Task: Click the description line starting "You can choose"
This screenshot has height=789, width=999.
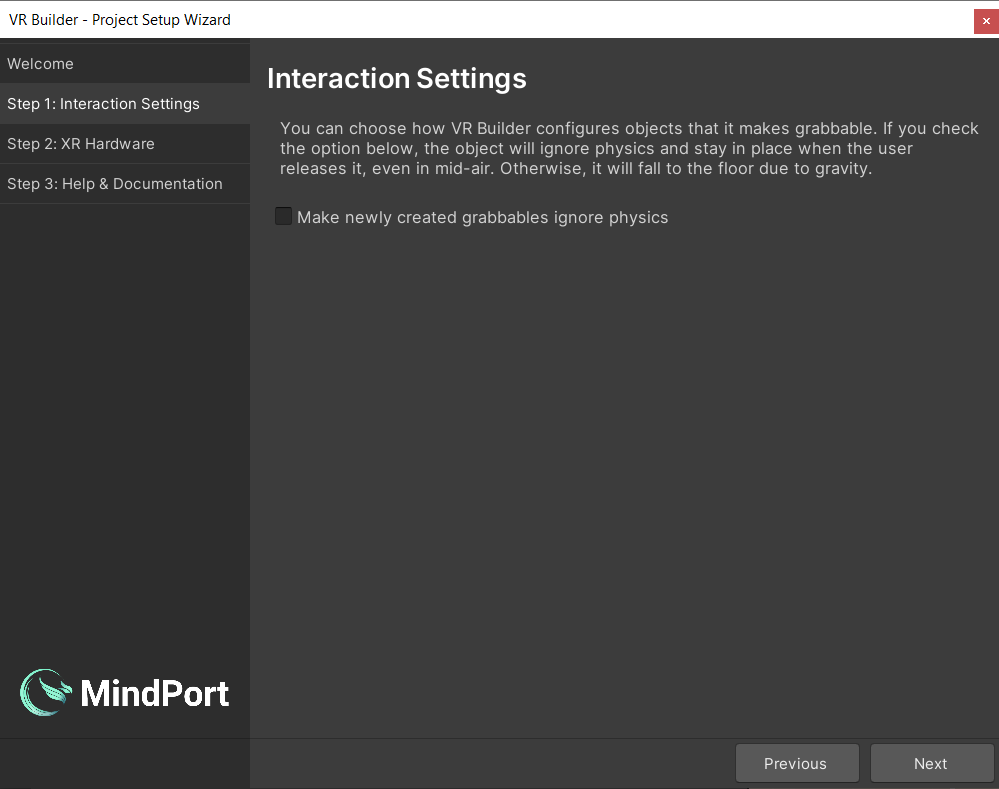Action: pyautogui.click(x=629, y=128)
